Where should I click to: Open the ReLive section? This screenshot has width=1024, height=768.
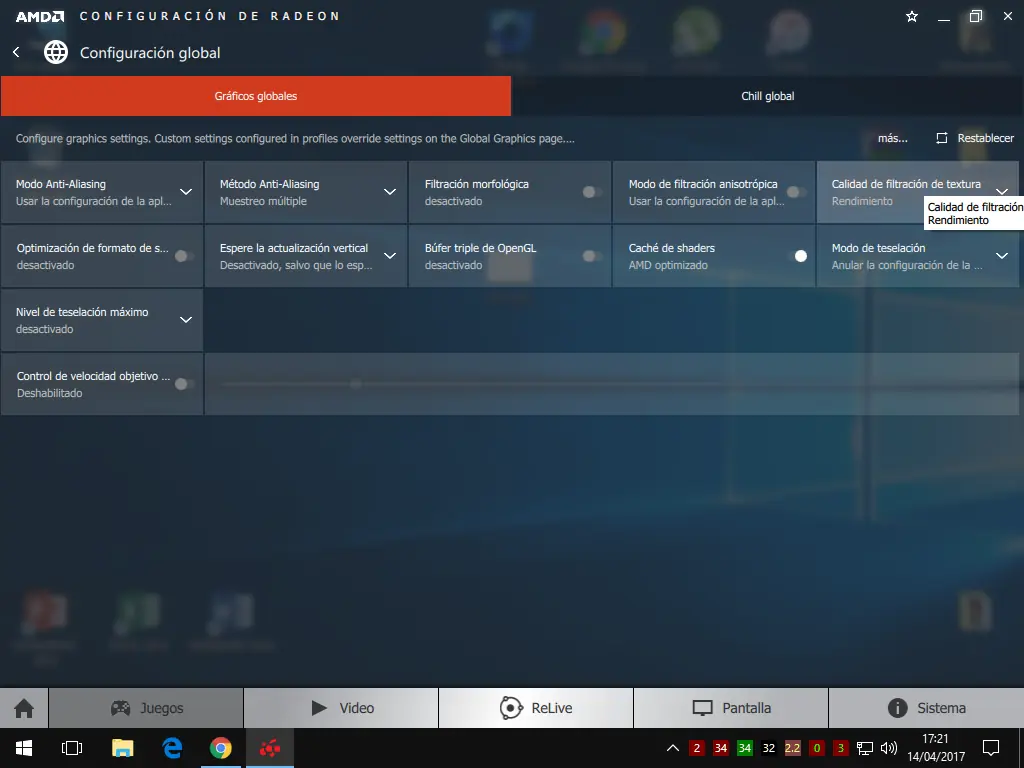(x=536, y=708)
